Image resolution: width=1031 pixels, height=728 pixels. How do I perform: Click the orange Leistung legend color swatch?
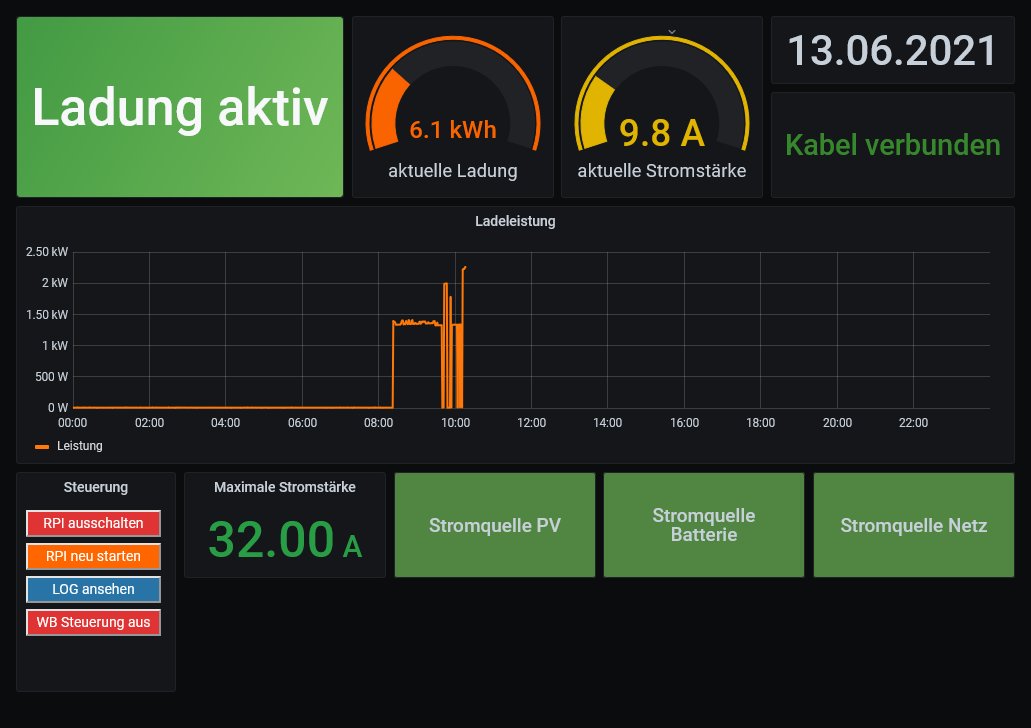[x=42, y=446]
